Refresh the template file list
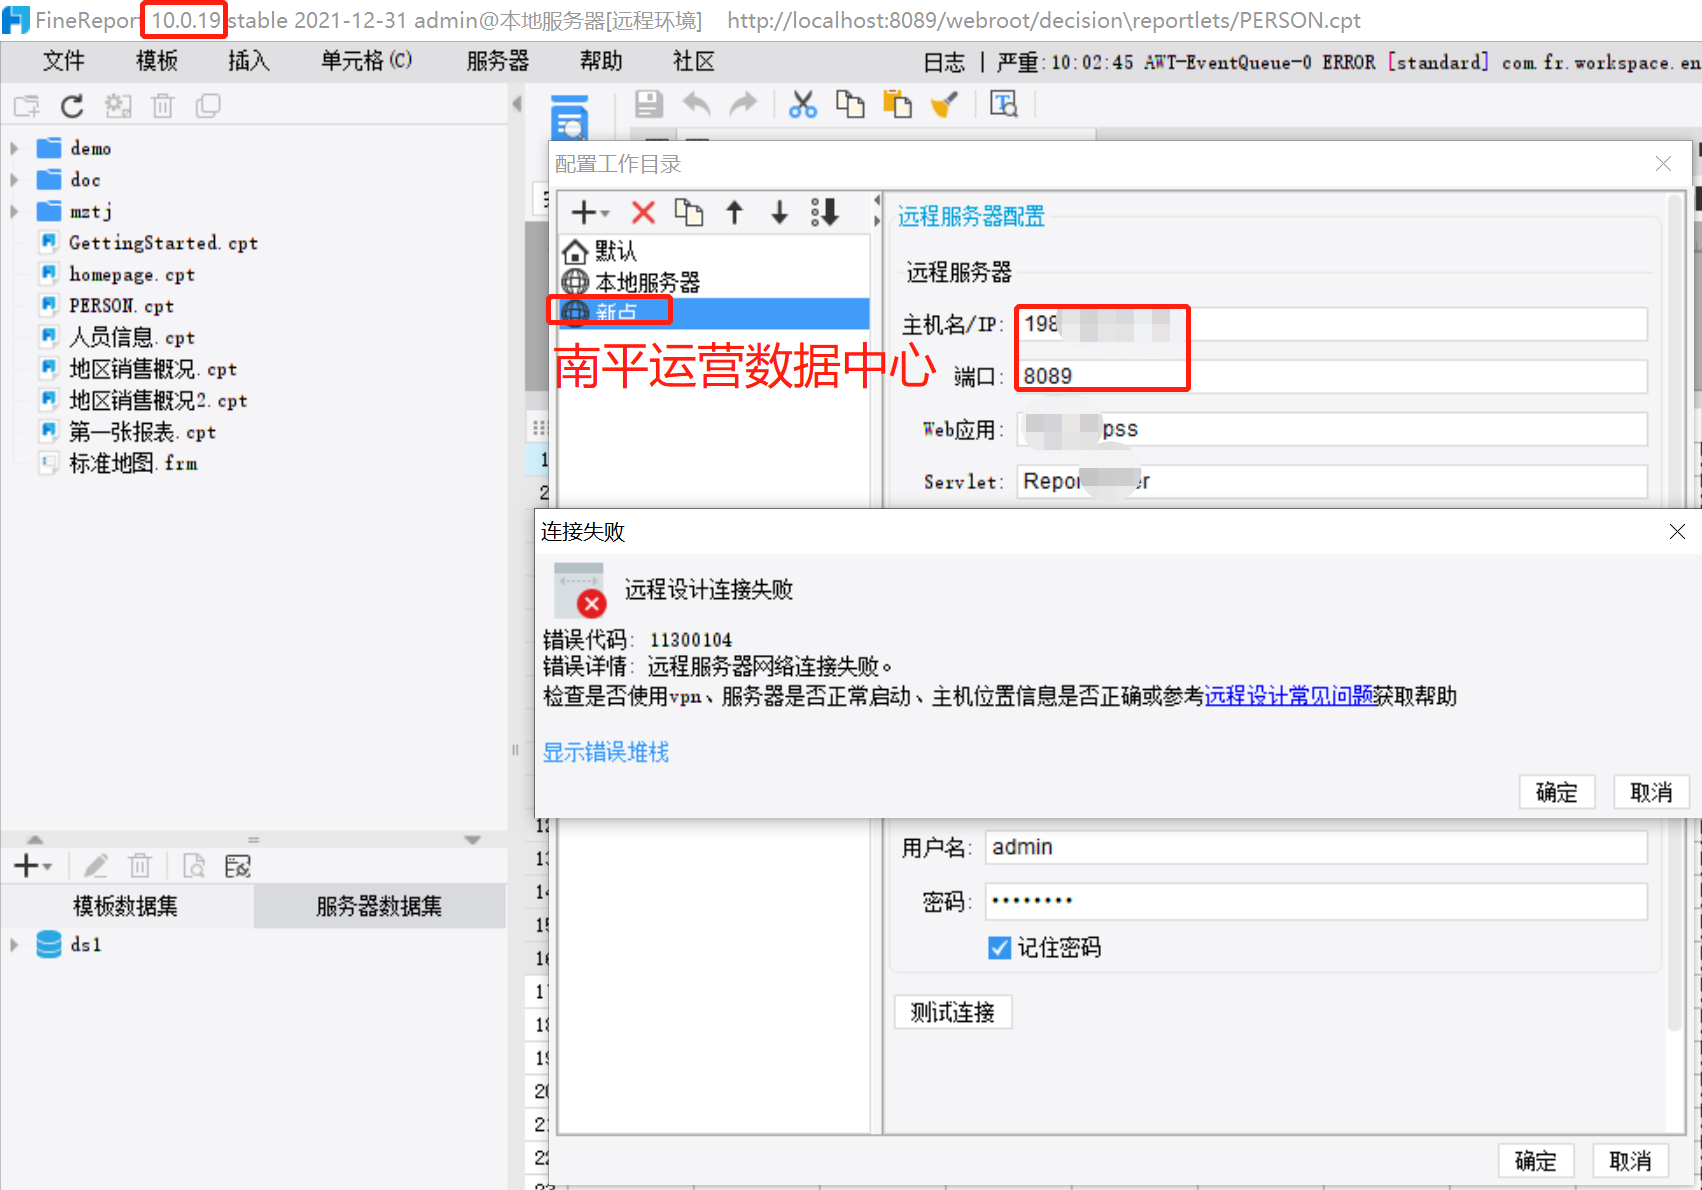1702x1190 pixels. point(72,106)
